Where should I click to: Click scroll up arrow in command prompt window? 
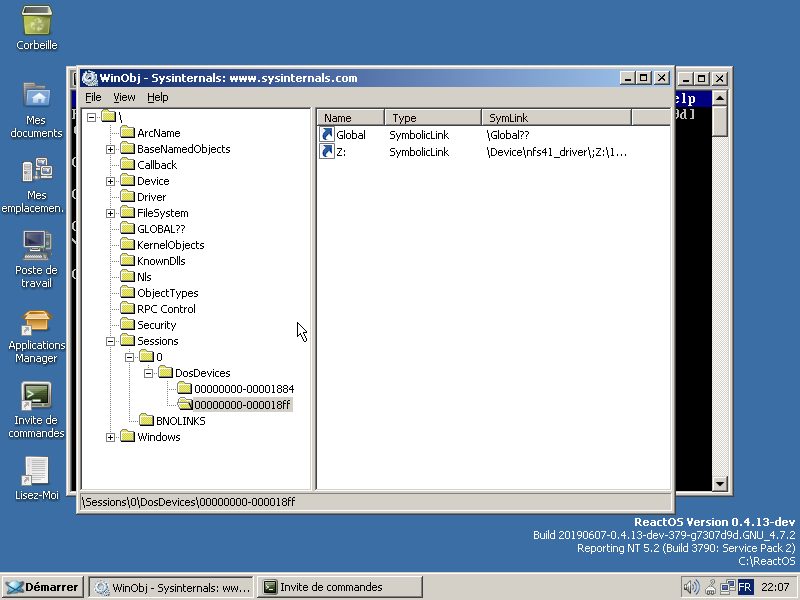pyautogui.click(x=719, y=98)
